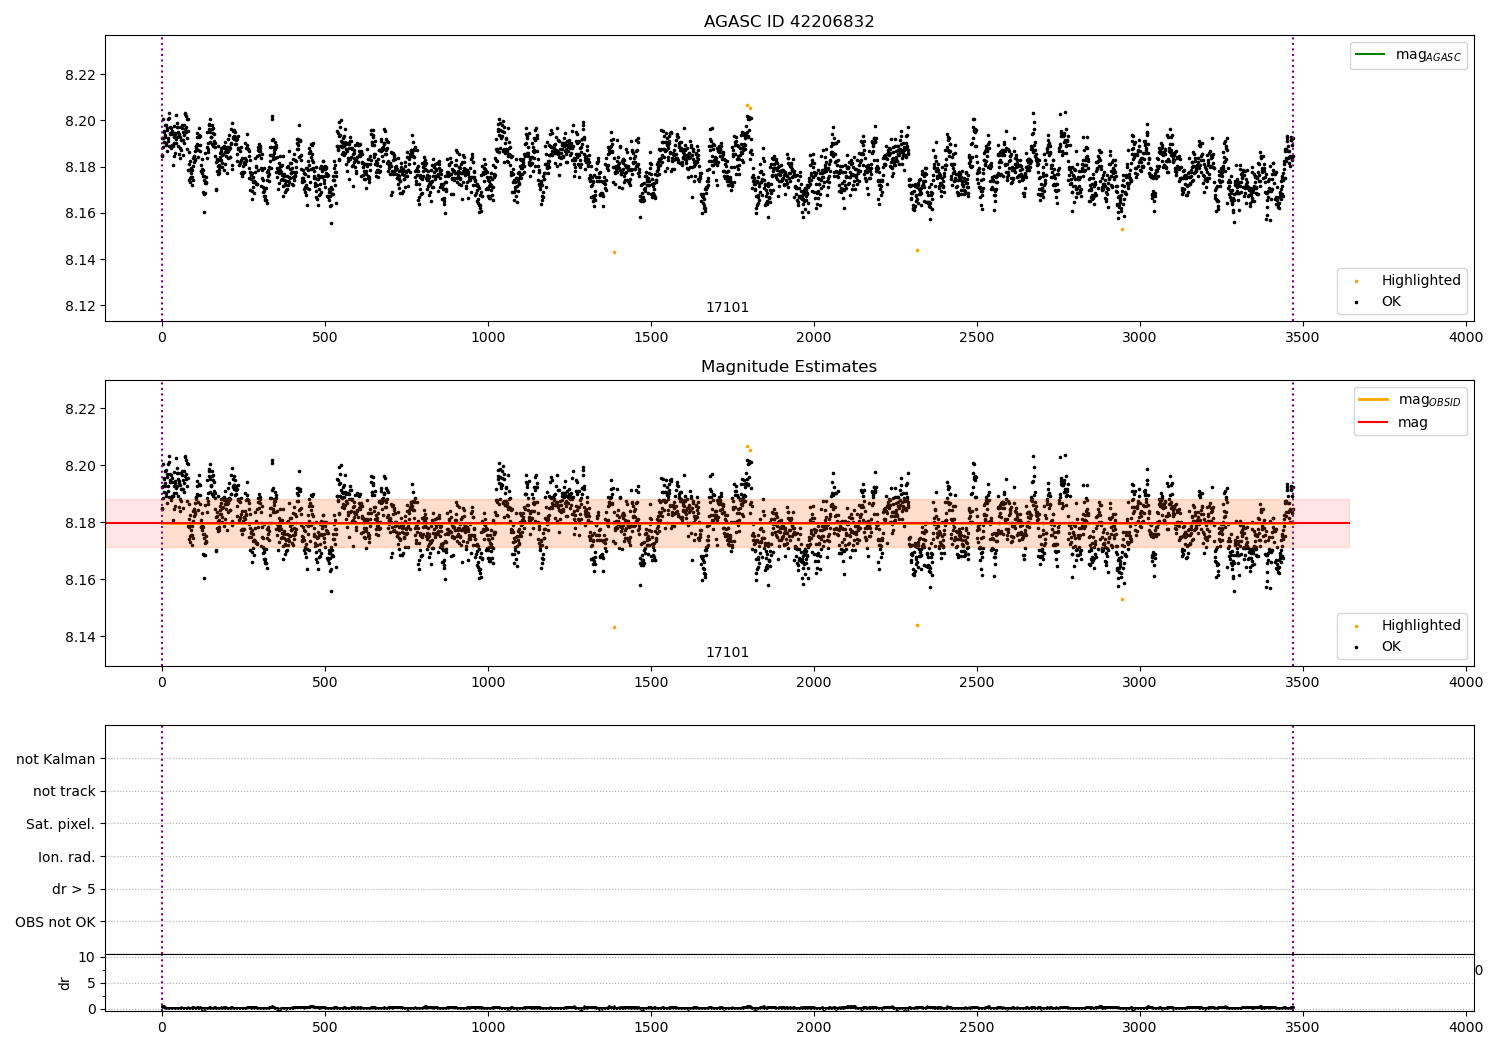
Task: Click the "17101" label in the Magnitude Estimates plot
Action: [x=727, y=653]
